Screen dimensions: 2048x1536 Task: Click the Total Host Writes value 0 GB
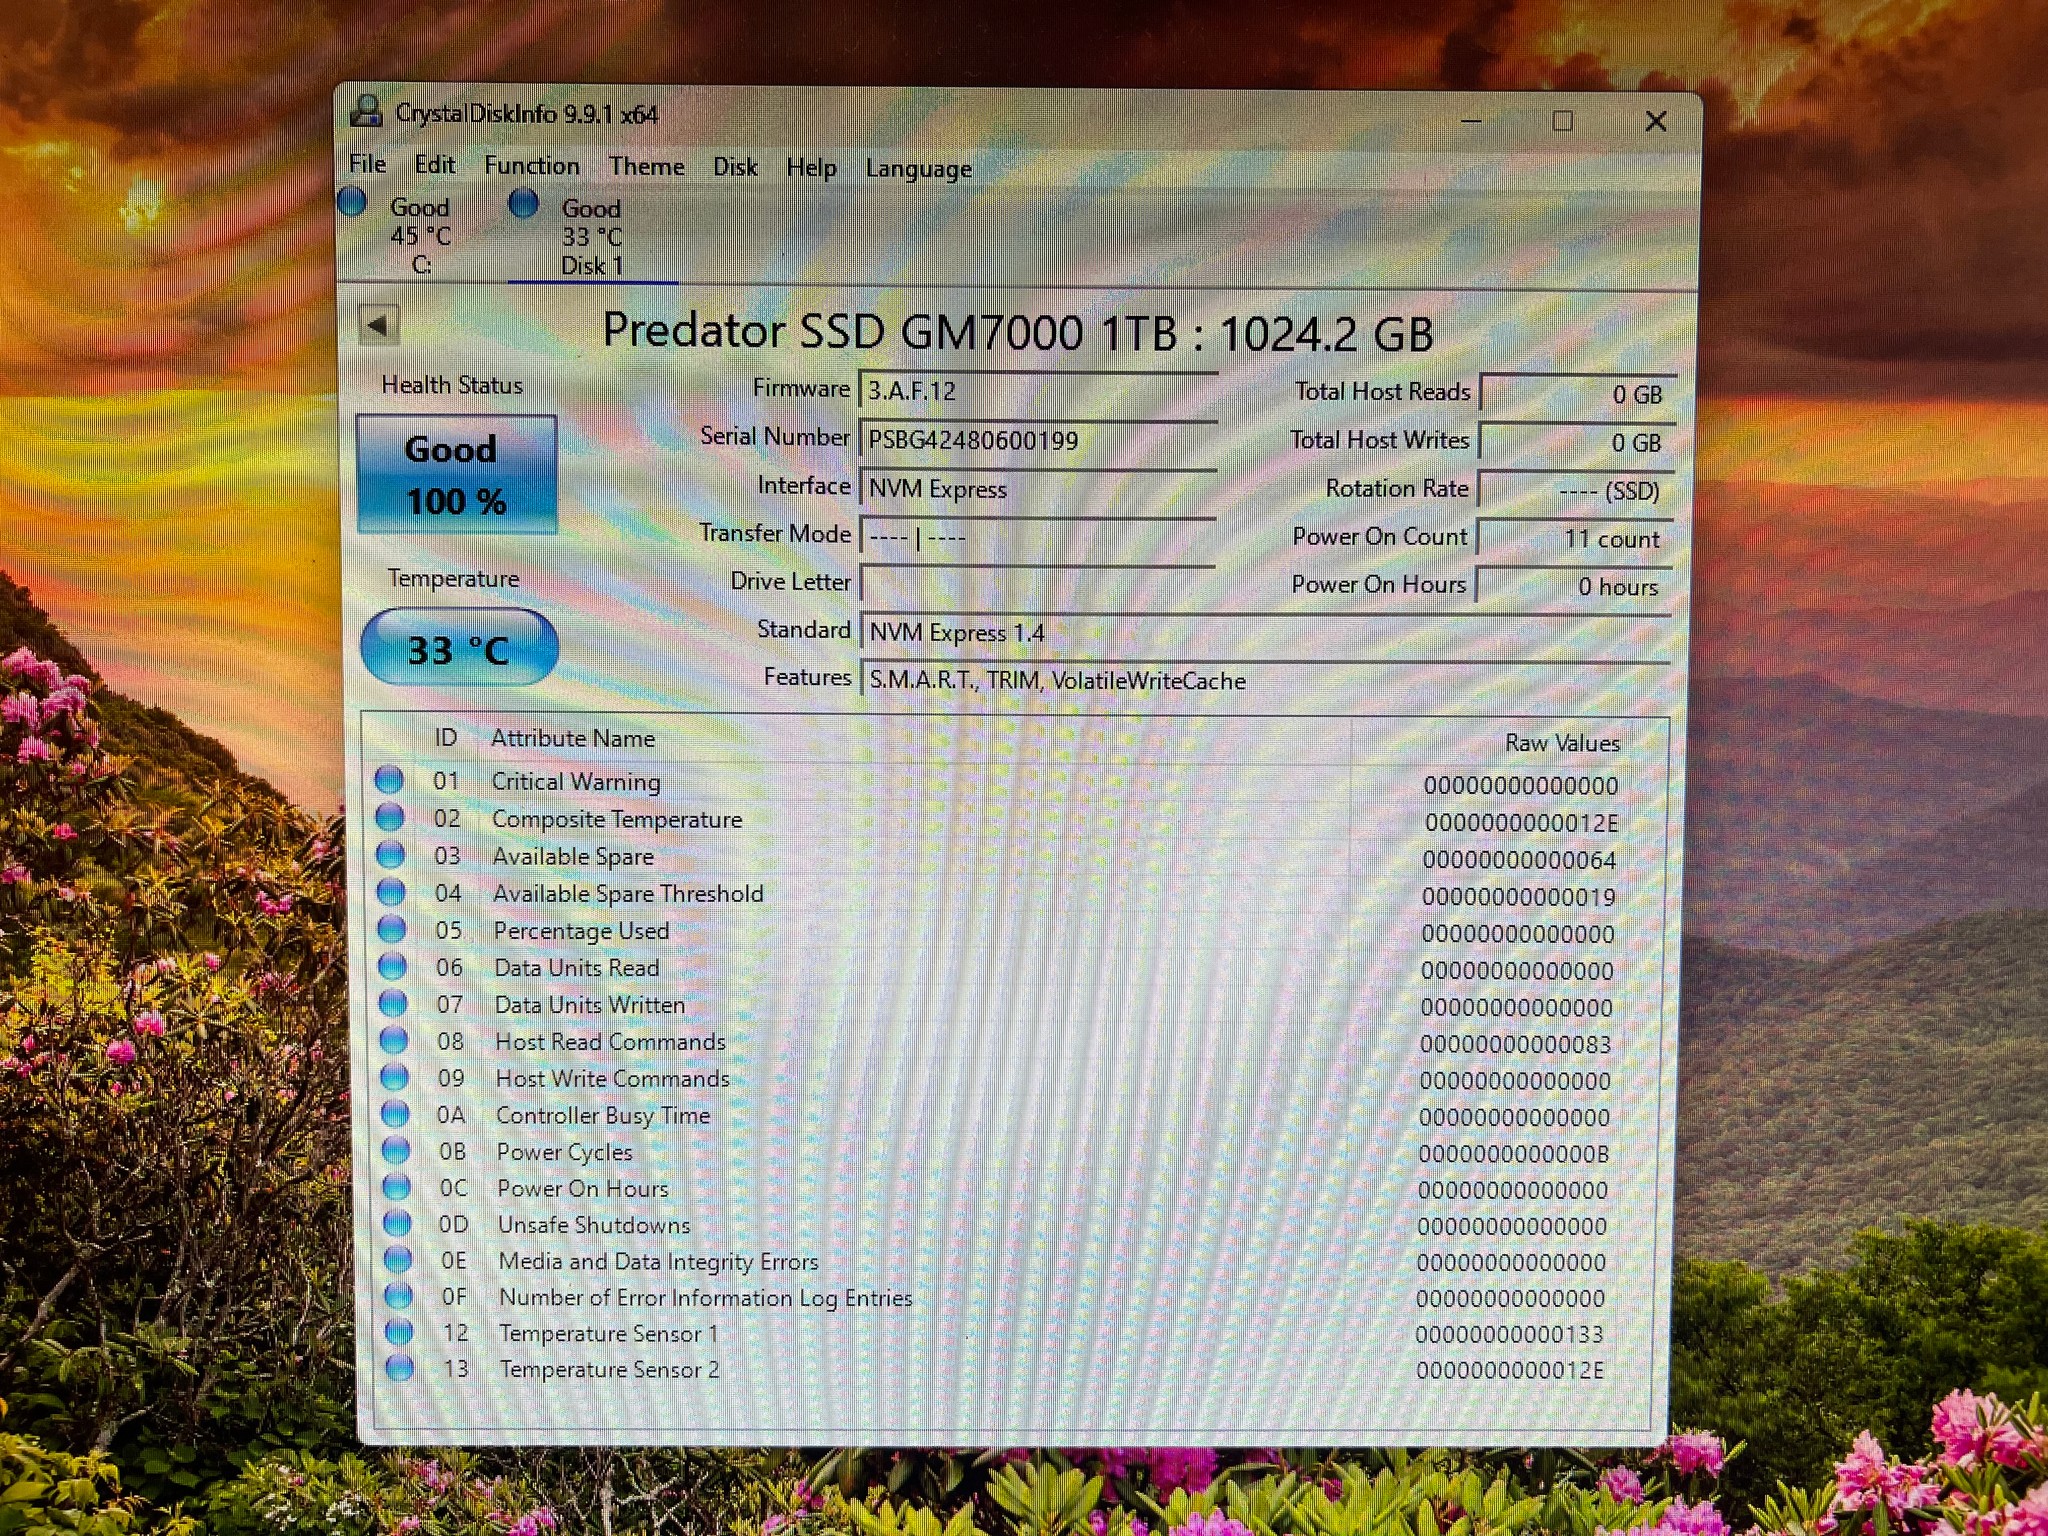[x=1576, y=441]
